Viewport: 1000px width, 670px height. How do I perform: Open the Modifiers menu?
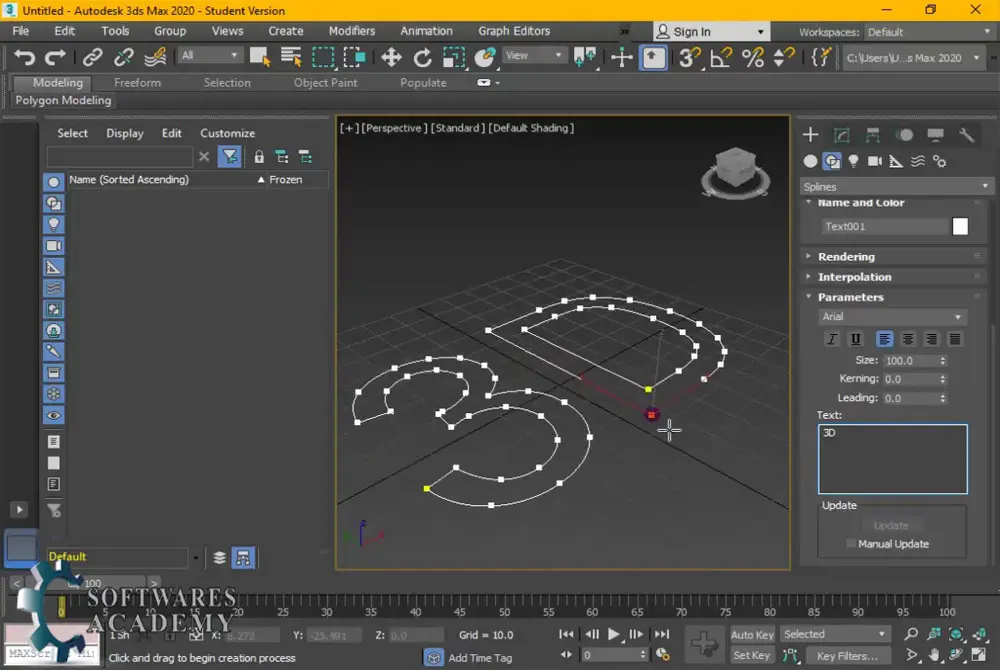[351, 31]
